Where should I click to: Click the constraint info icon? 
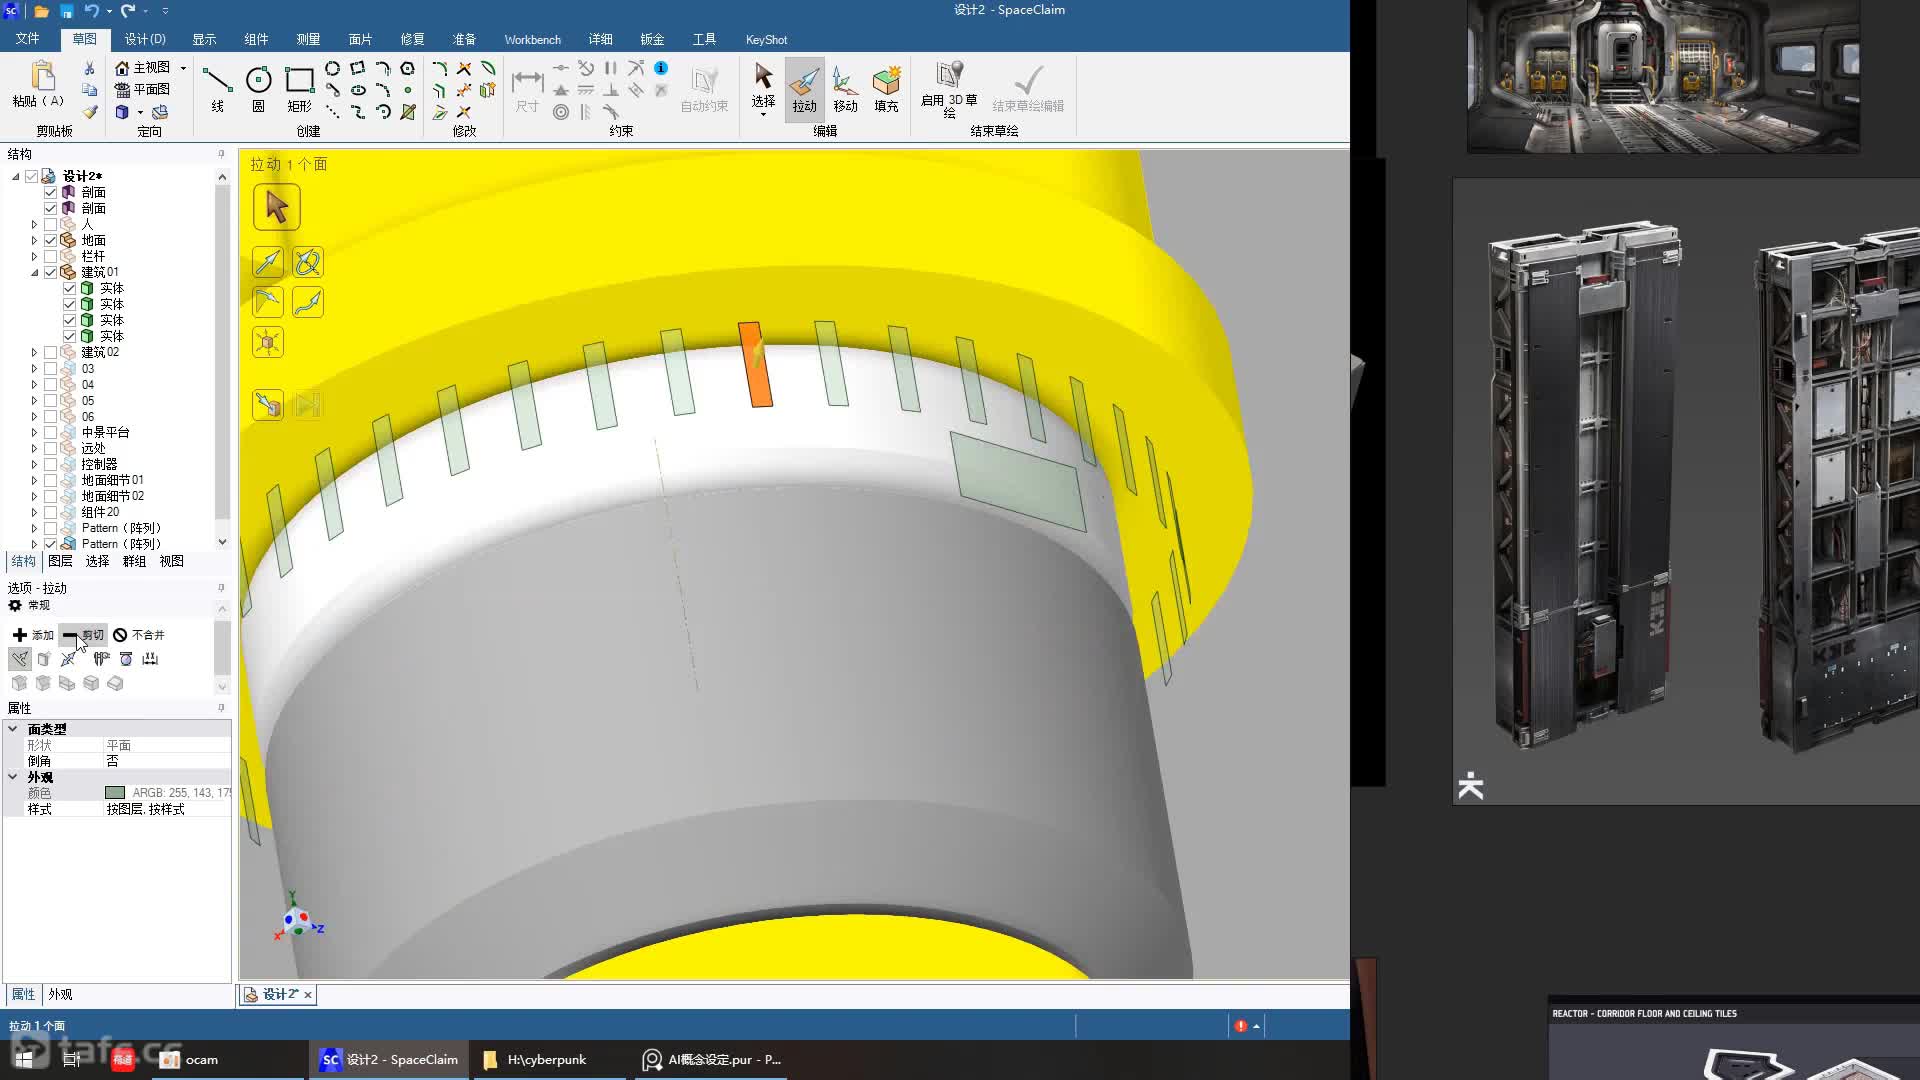(x=661, y=68)
